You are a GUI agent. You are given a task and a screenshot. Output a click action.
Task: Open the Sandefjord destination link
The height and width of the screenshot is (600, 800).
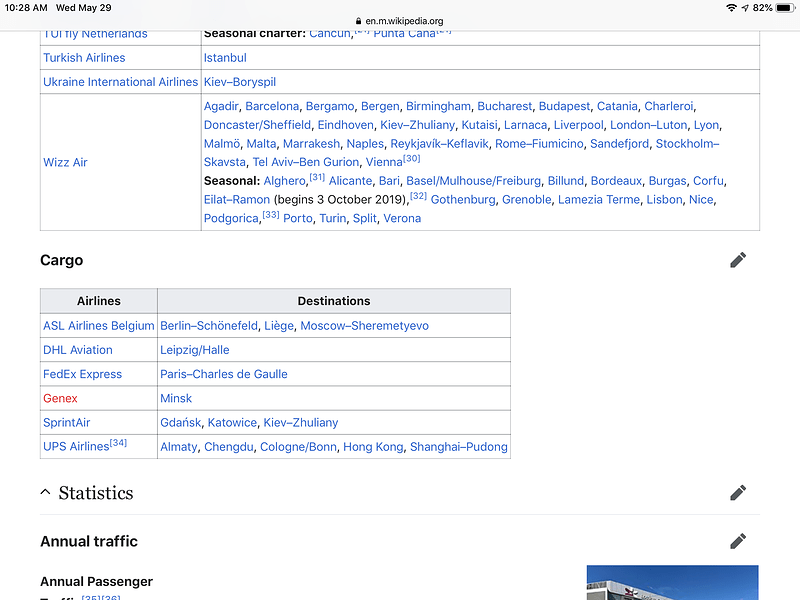[x=619, y=144]
